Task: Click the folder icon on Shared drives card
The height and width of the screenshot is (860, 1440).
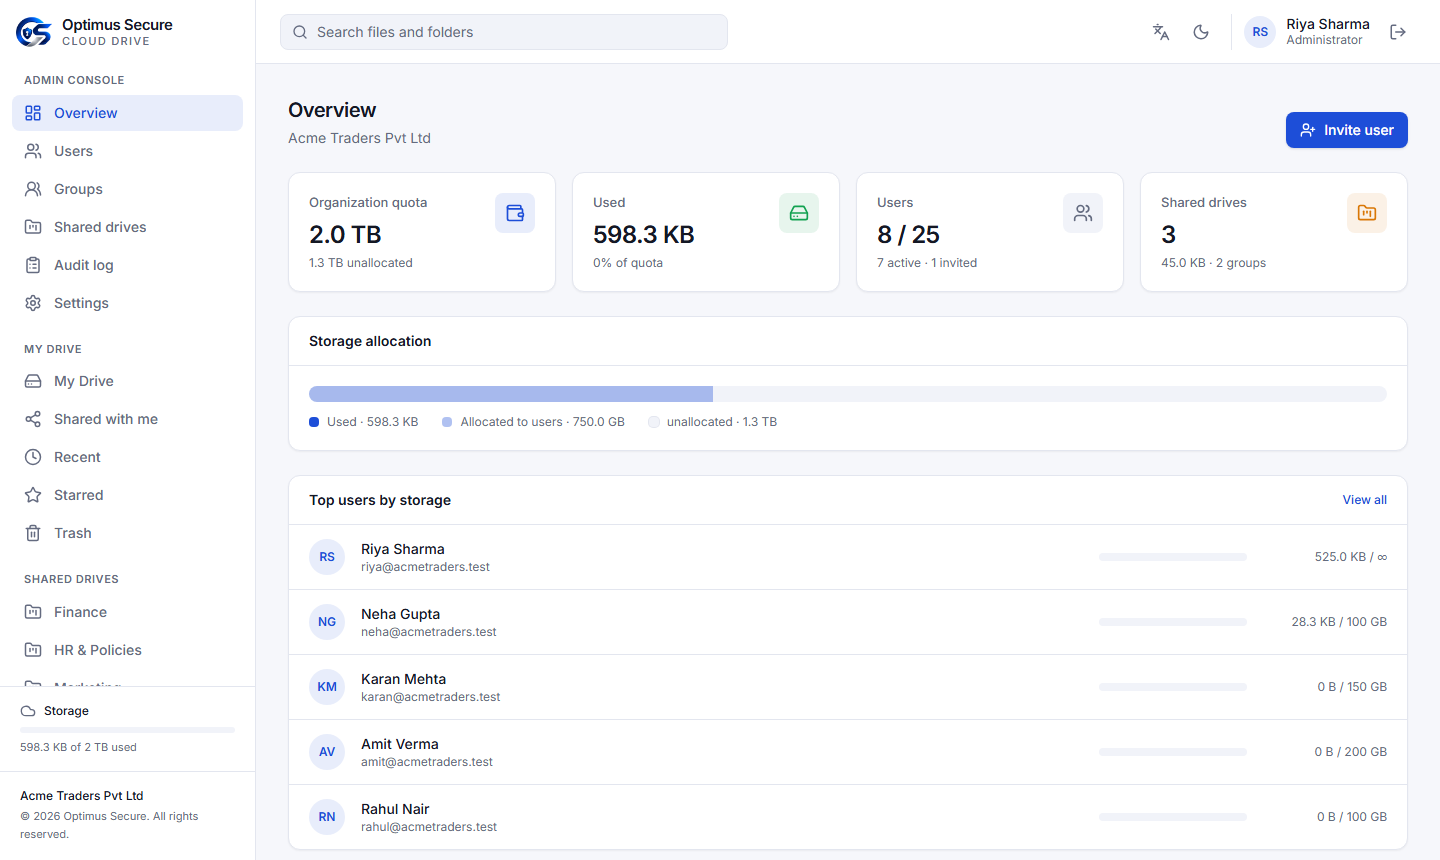Action: click(1367, 213)
